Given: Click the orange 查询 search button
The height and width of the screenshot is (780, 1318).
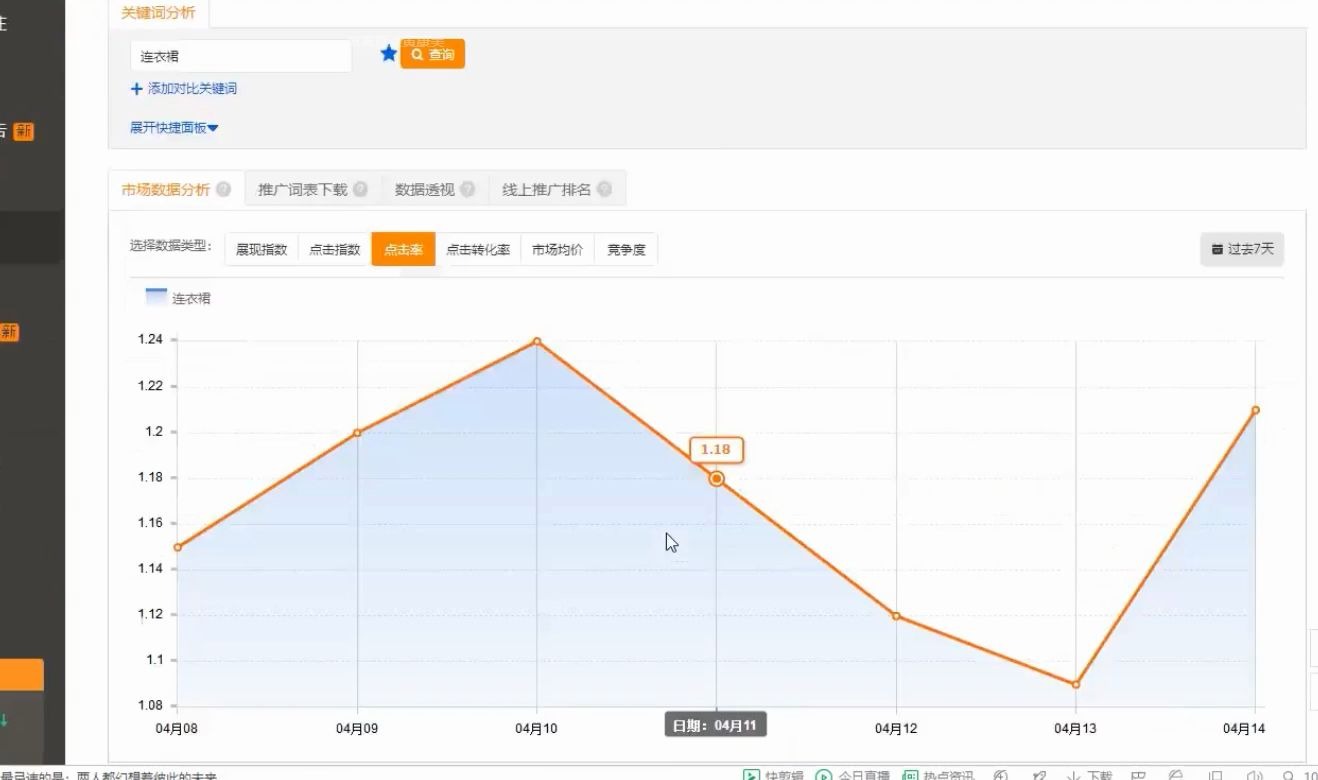Looking at the screenshot, I should [432, 54].
